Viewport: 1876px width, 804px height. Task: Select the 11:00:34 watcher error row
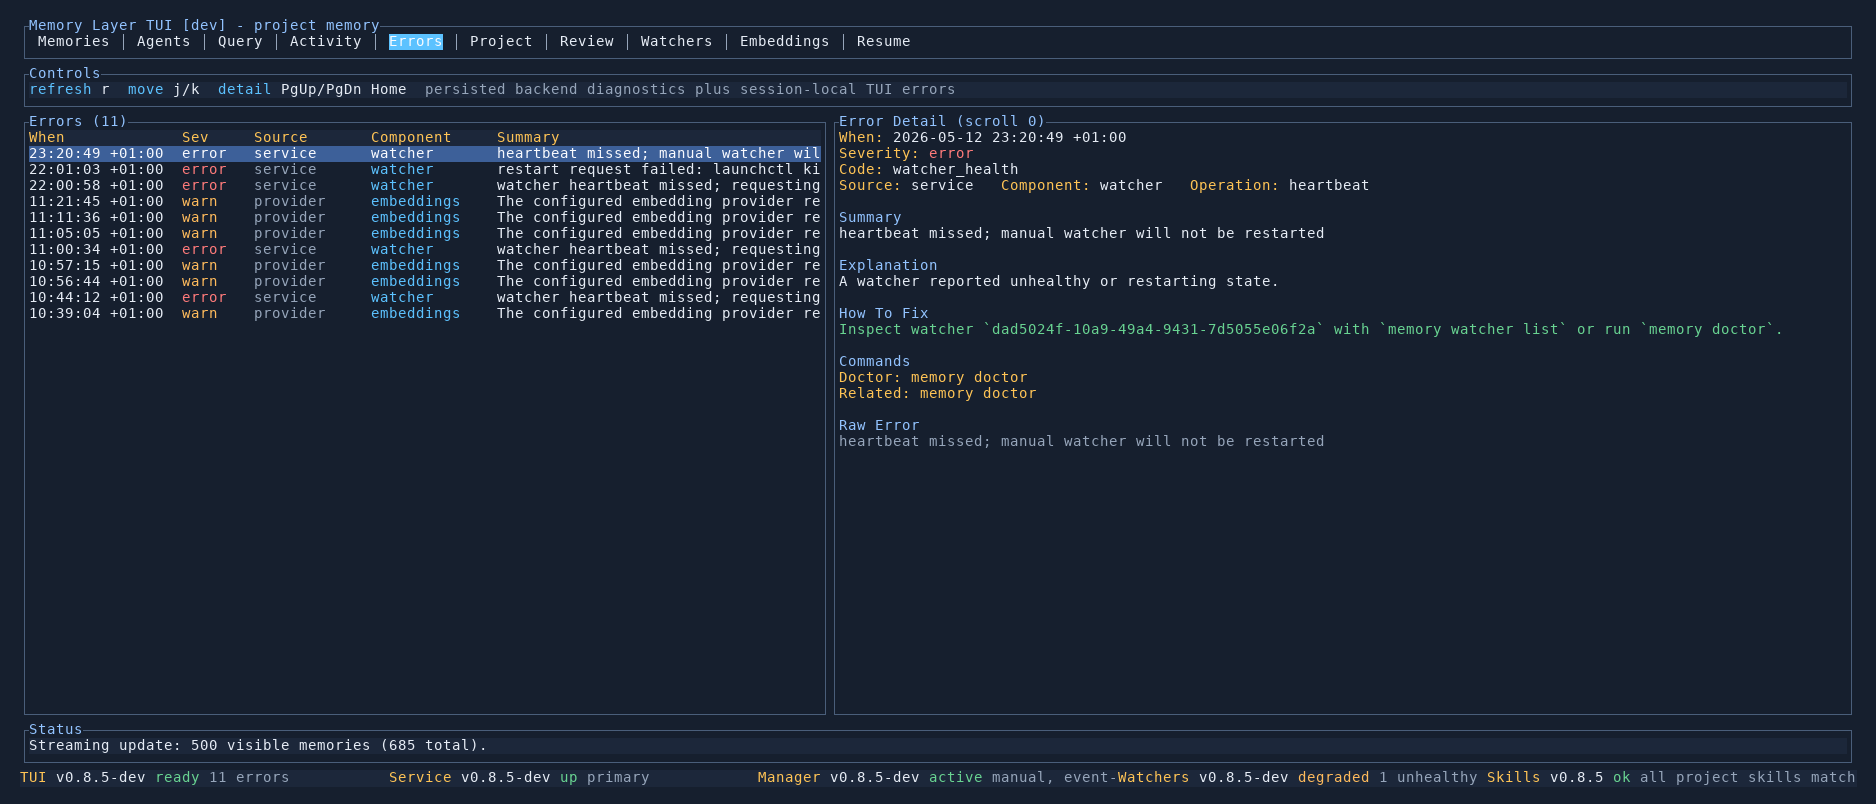coord(425,249)
